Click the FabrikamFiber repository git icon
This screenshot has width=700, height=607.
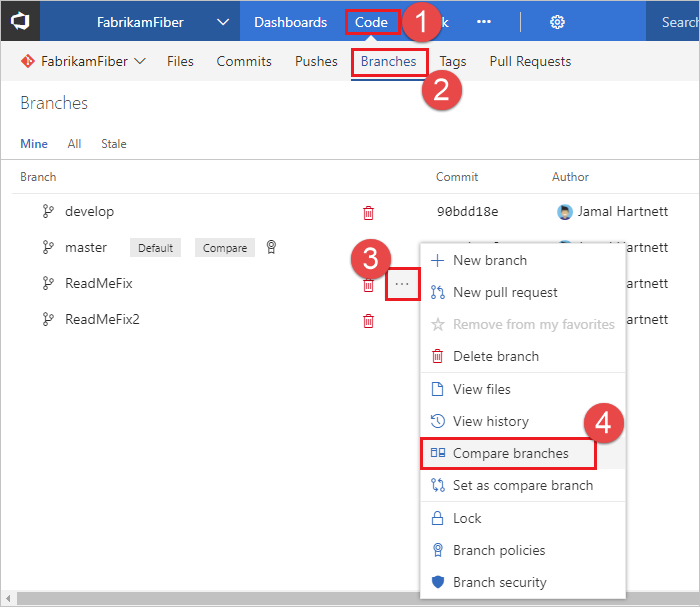coord(28,61)
